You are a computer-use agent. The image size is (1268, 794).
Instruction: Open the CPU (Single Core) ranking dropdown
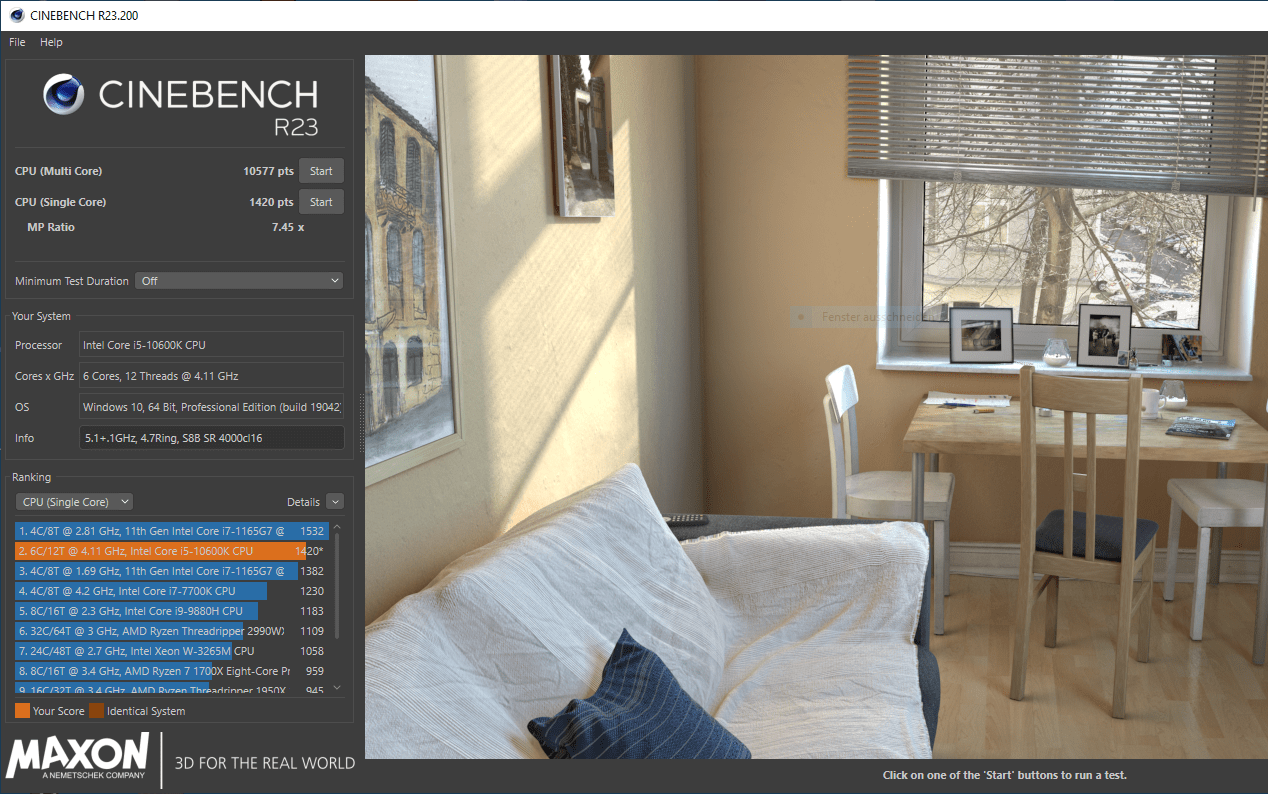point(74,502)
